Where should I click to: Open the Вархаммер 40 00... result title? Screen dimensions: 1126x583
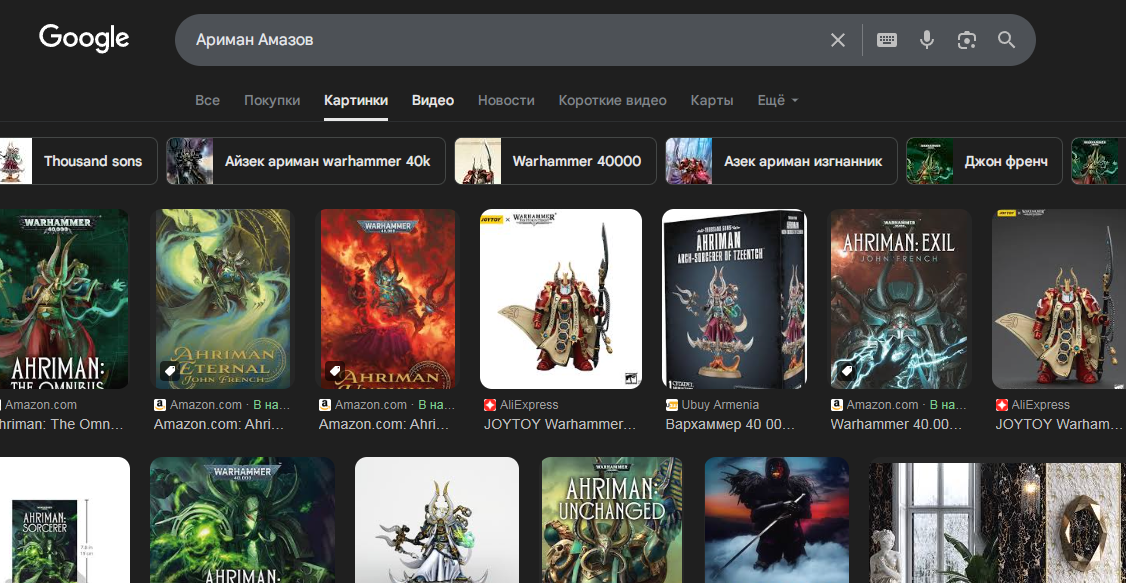point(730,424)
